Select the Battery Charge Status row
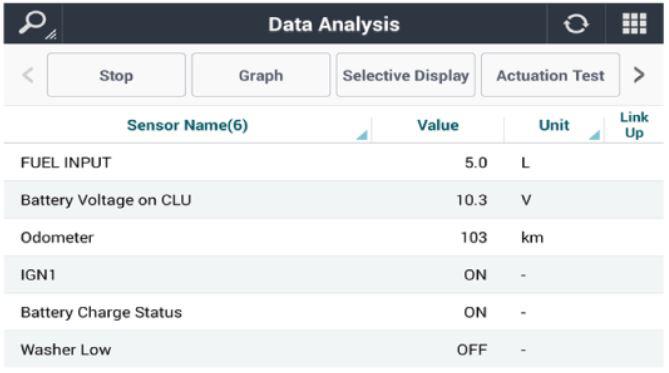 pyautogui.click(x=334, y=312)
